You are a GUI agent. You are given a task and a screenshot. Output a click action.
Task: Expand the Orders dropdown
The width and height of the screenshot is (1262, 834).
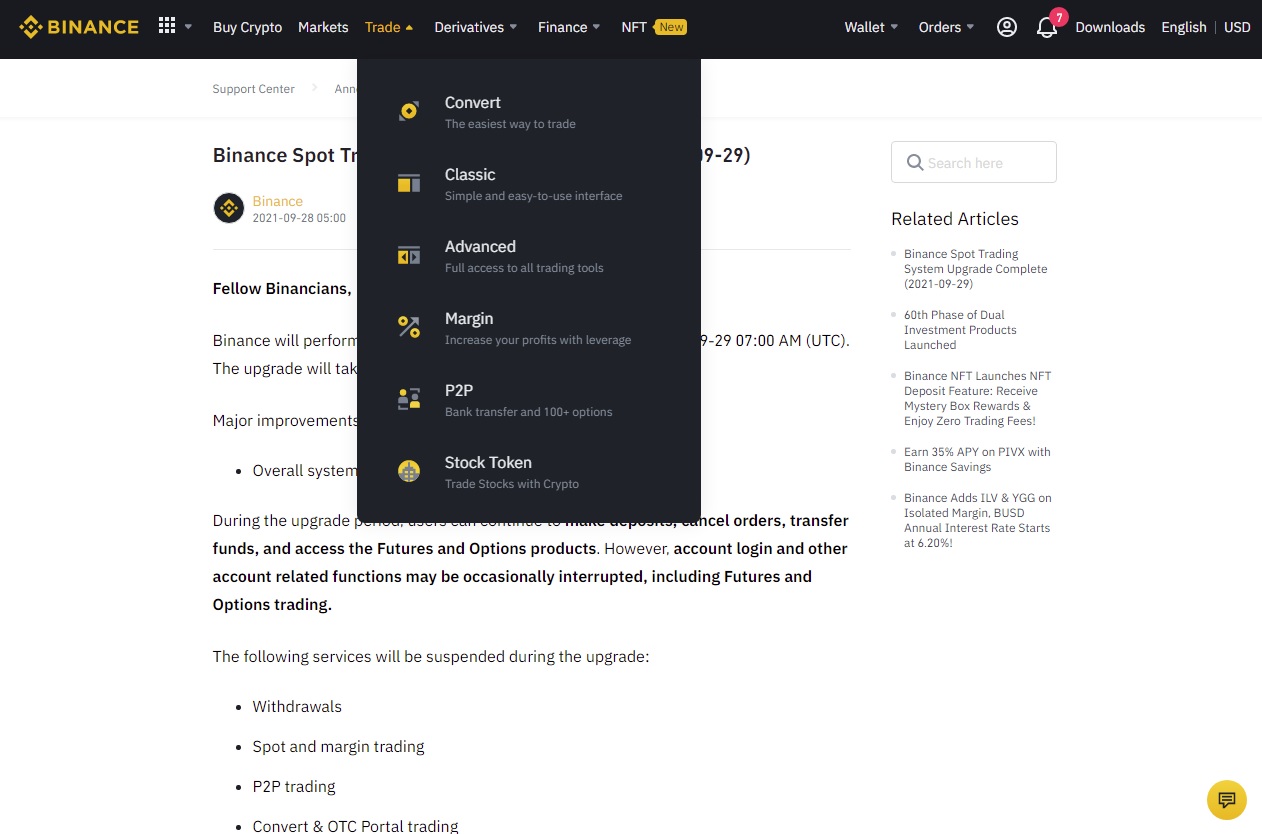point(946,27)
